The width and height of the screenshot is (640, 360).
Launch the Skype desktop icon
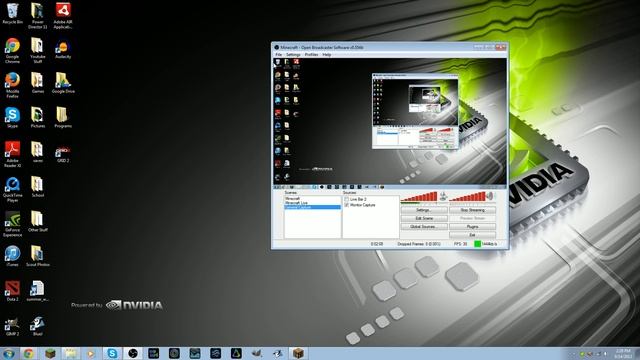point(12,118)
